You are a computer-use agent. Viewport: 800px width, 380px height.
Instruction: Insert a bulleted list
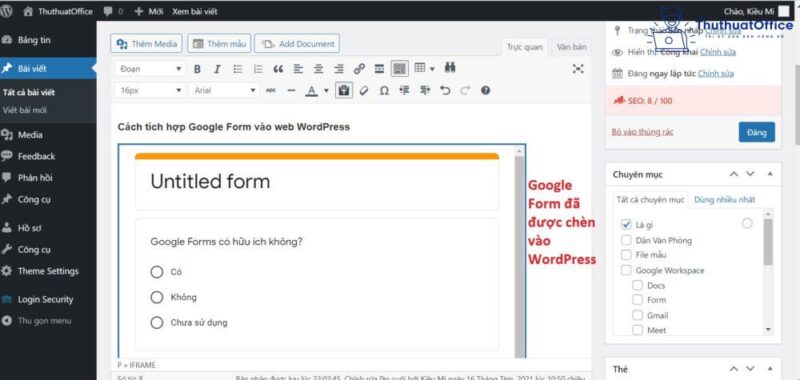coord(238,69)
